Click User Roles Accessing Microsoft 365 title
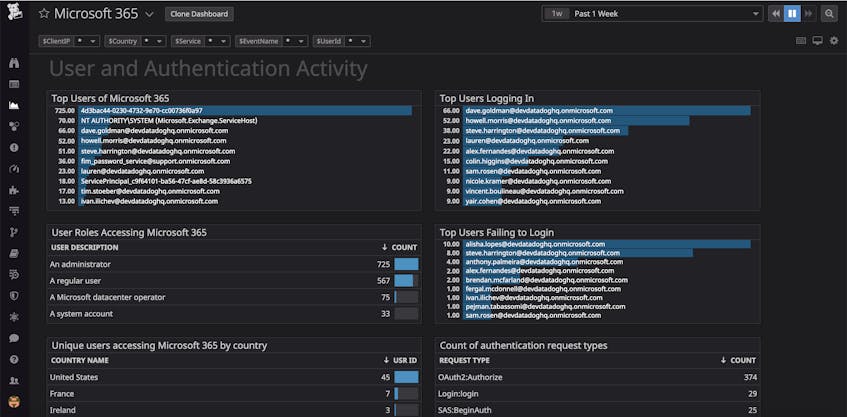This screenshot has height=417, width=847. pos(129,232)
